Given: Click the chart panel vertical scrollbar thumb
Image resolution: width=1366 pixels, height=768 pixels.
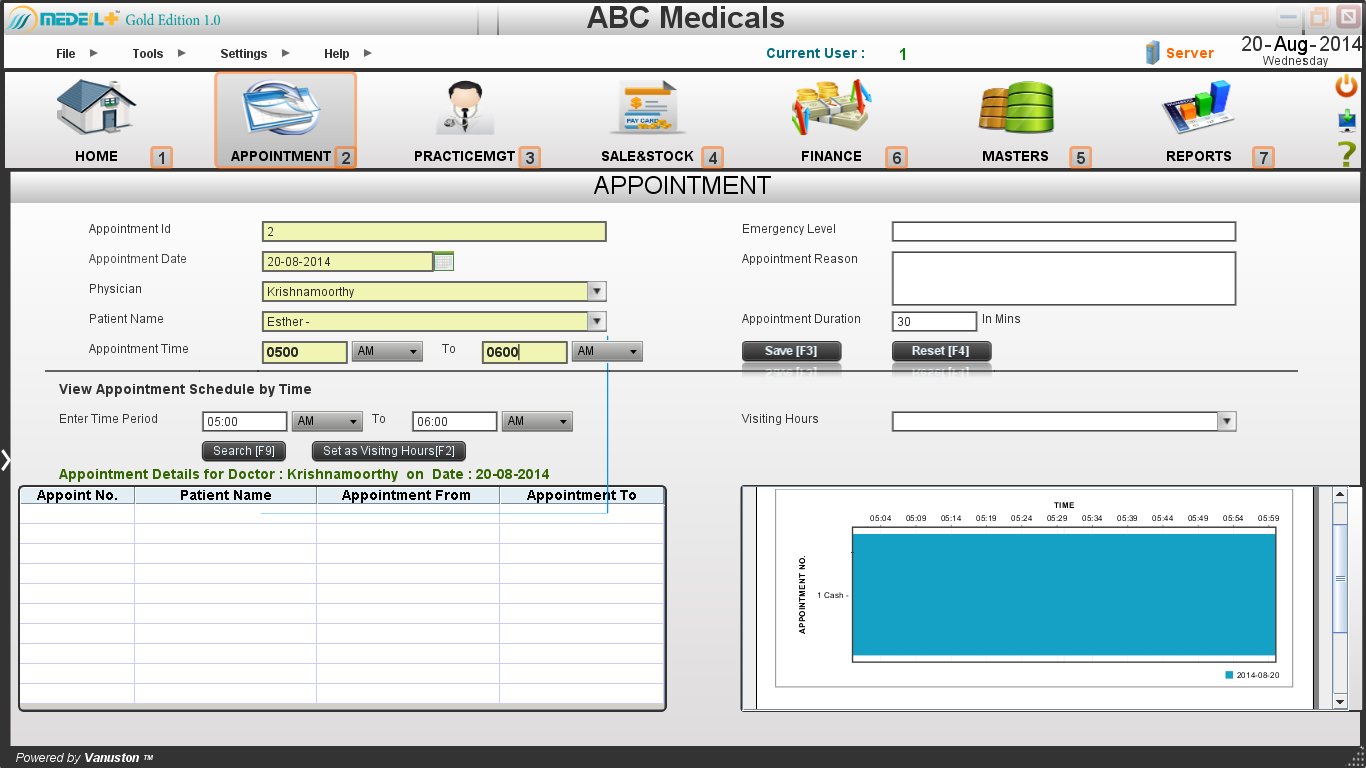Looking at the screenshot, I should coord(1341,578).
